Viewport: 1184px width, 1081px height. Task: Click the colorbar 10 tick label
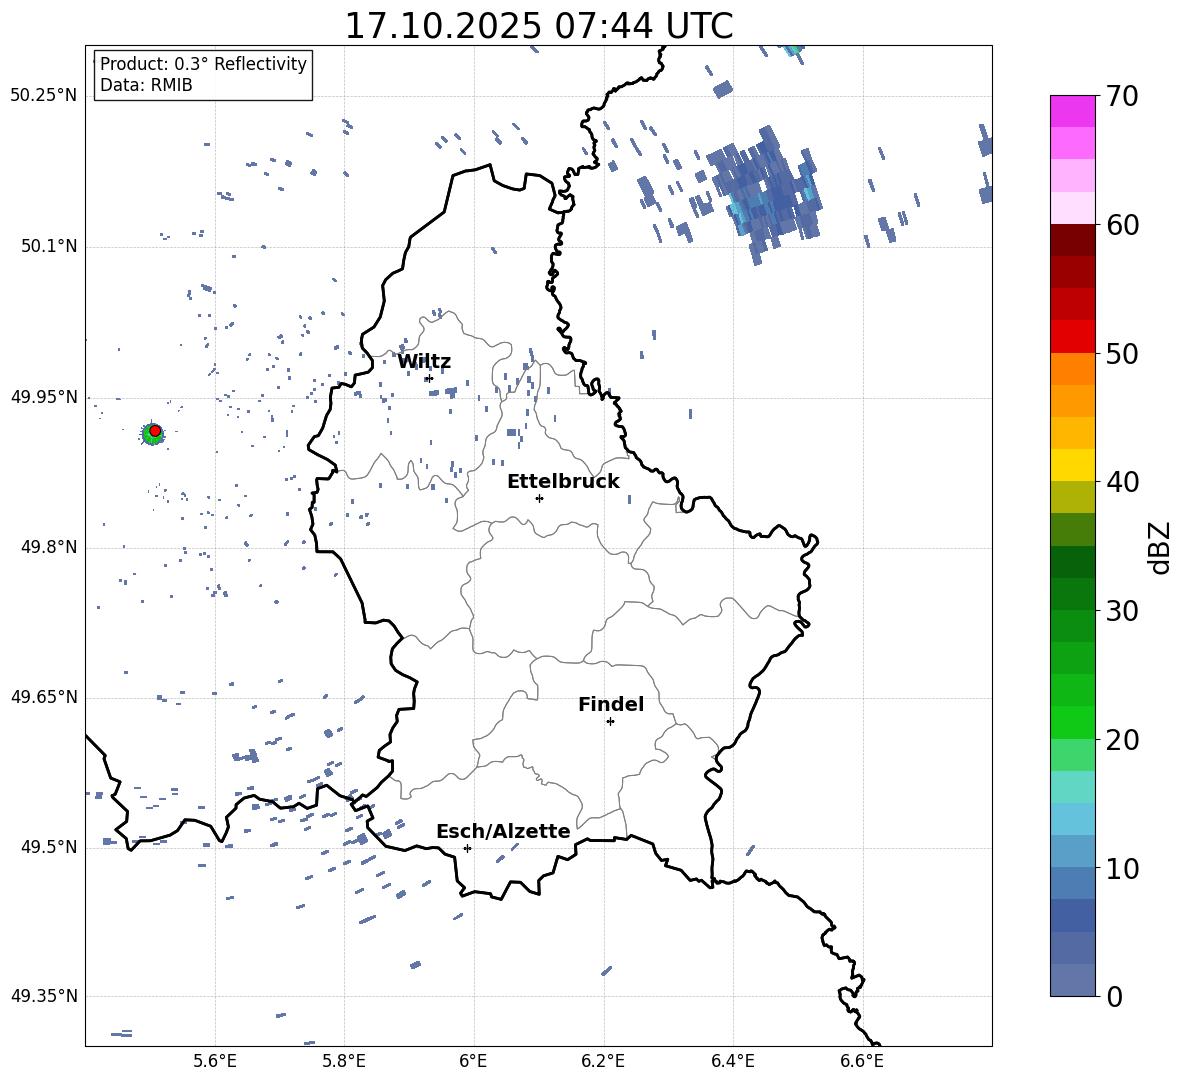tap(1122, 868)
